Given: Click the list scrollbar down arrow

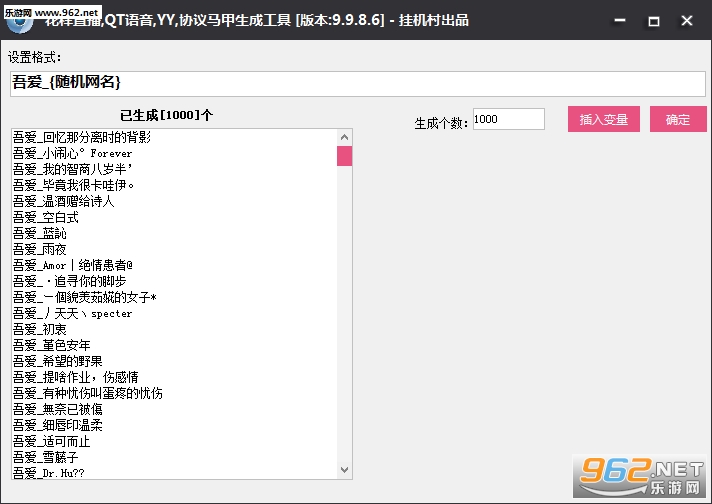Looking at the screenshot, I should [344, 470].
